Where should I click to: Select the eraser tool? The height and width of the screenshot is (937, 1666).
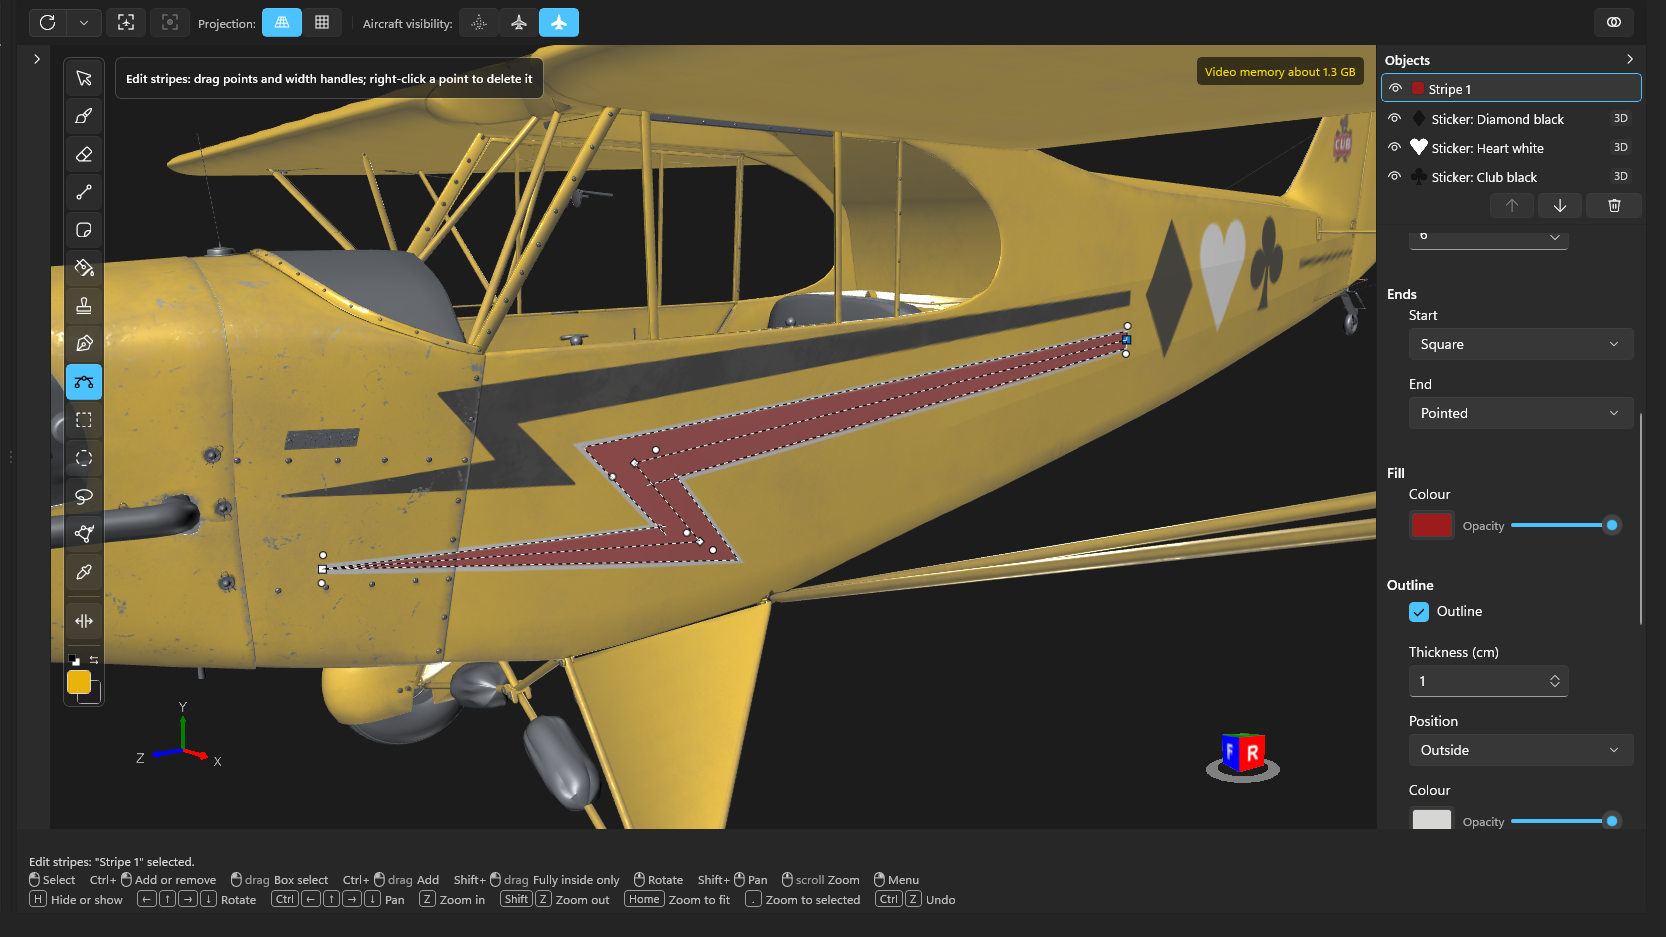pyautogui.click(x=84, y=154)
